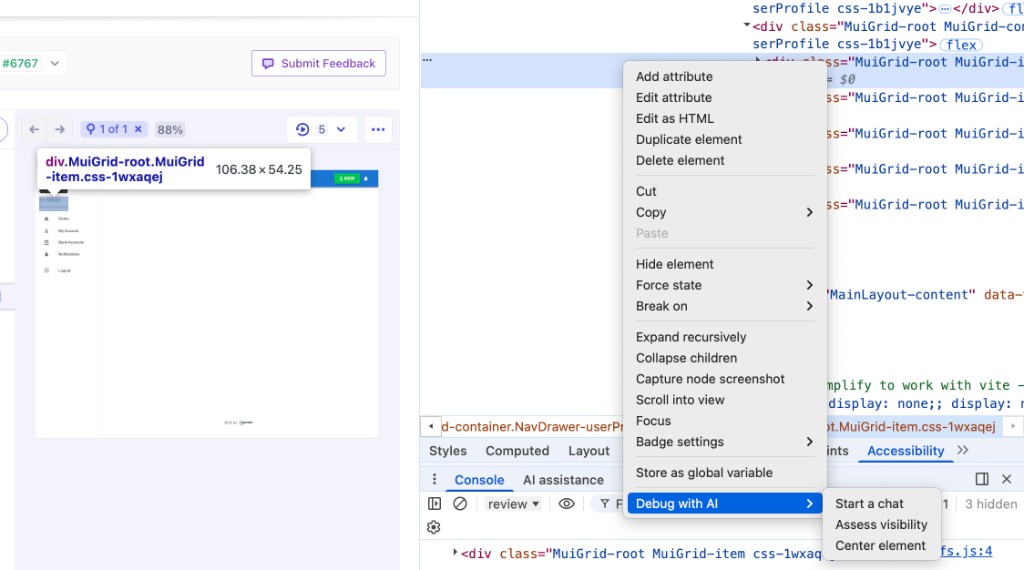Select Delete element
Viewport: 1024px width, 570px height.
tap(680, 160)
